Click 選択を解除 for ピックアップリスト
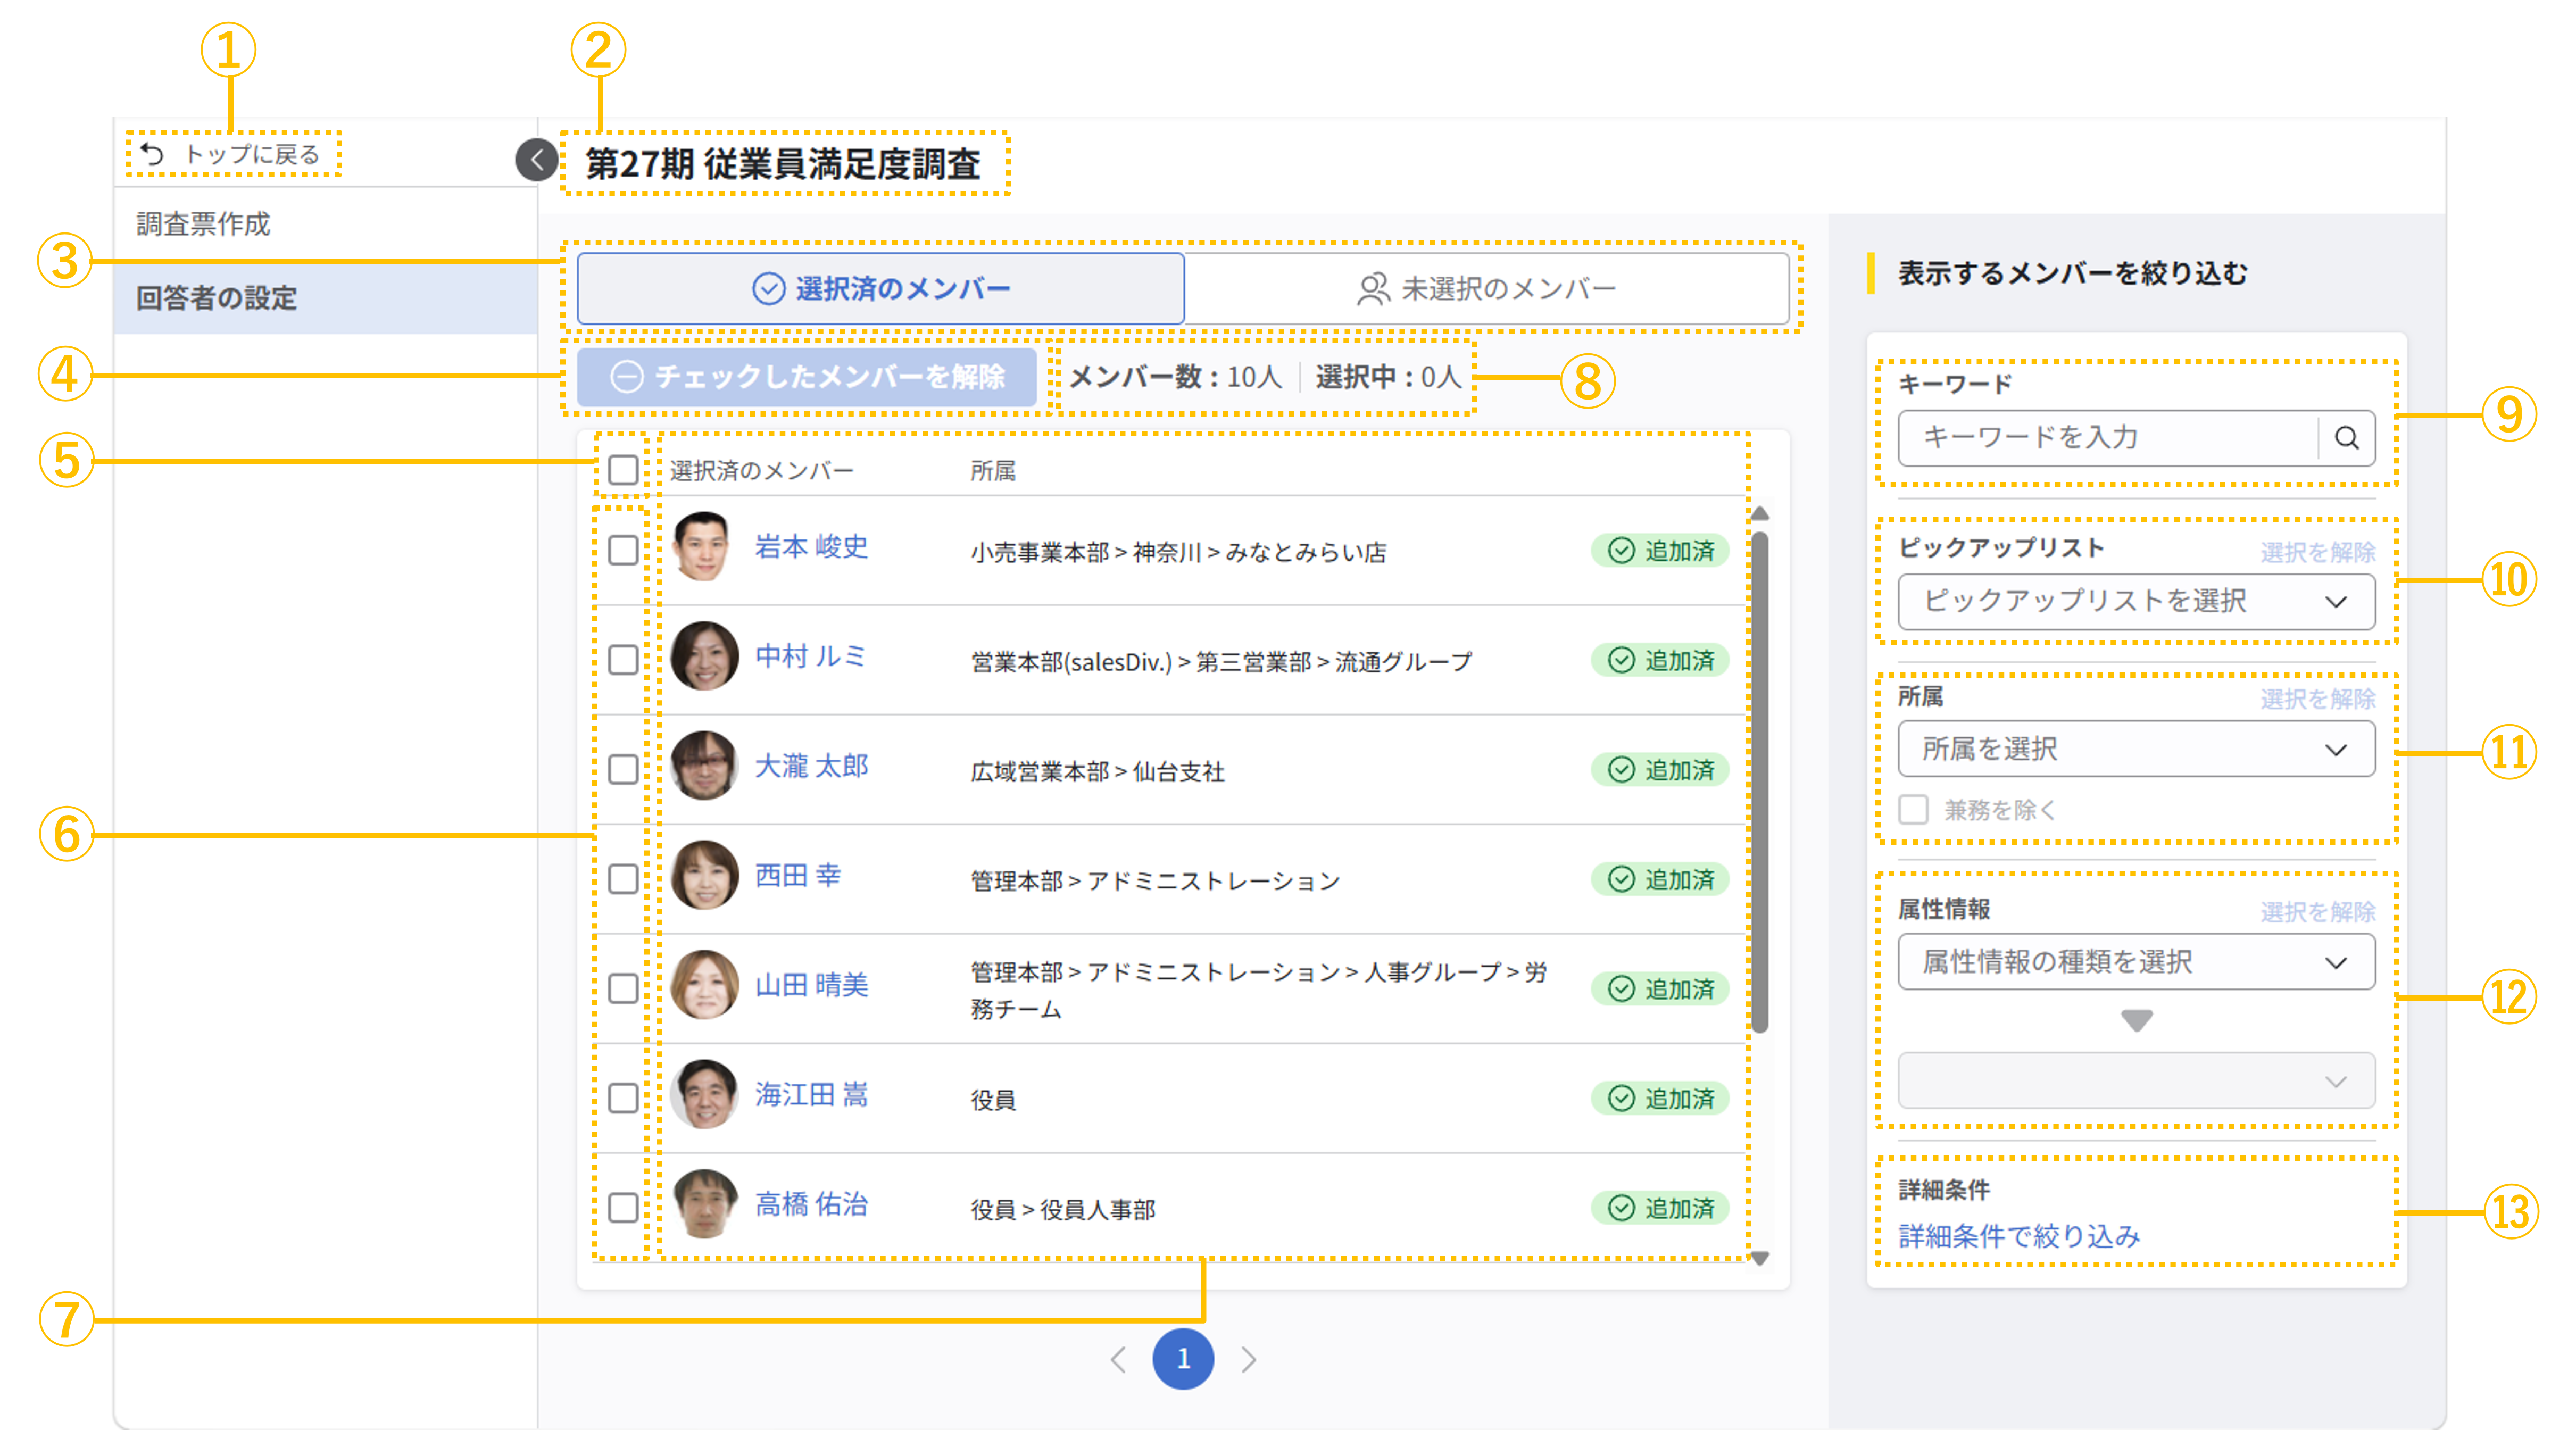Screen dimensions: 2576x1430 click(x=2317, y=552)
